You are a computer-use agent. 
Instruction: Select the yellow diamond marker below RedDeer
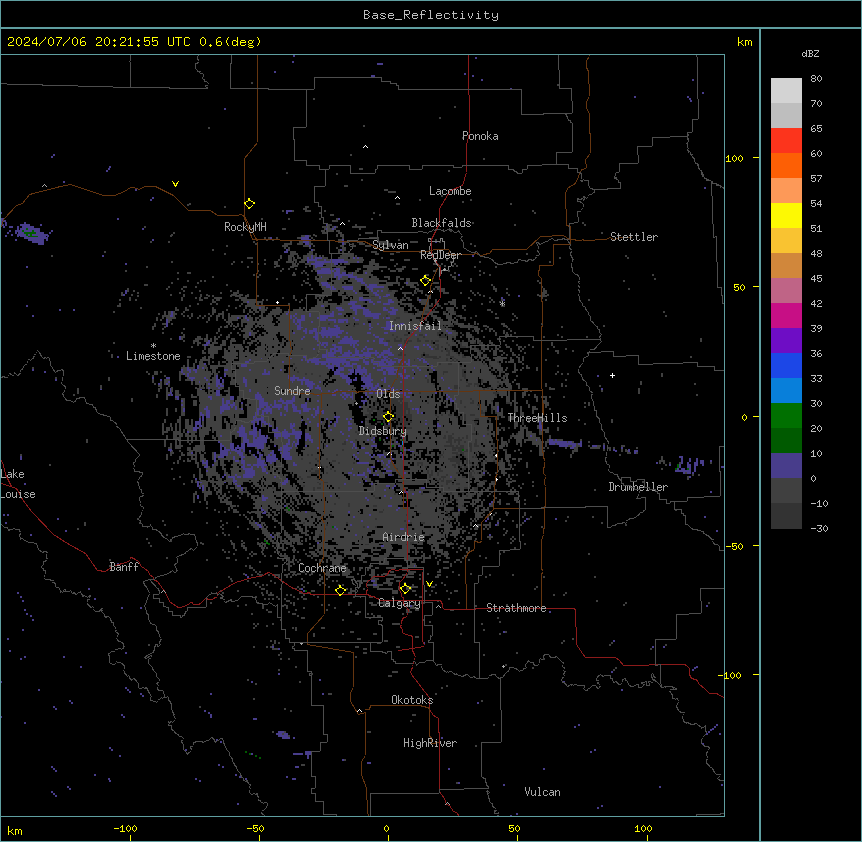[425, 281]
